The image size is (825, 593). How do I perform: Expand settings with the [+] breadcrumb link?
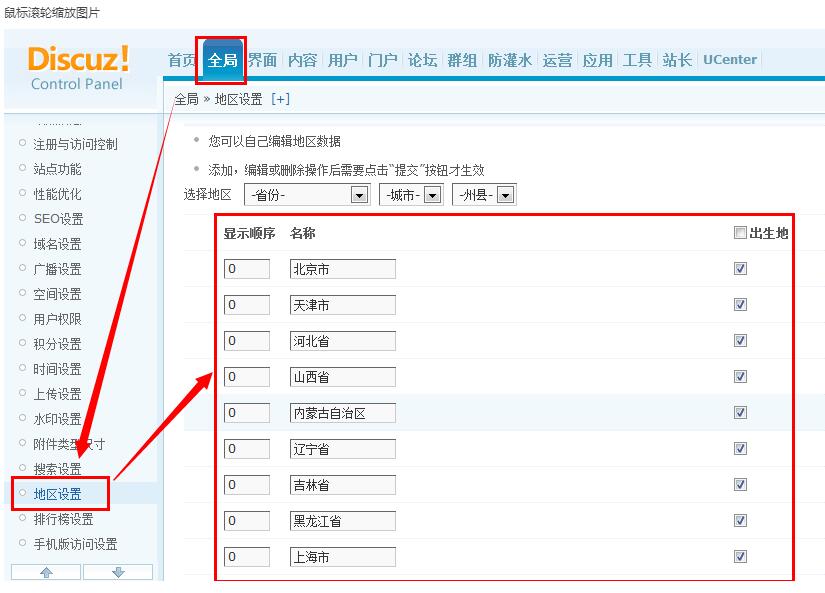point(277,99)
